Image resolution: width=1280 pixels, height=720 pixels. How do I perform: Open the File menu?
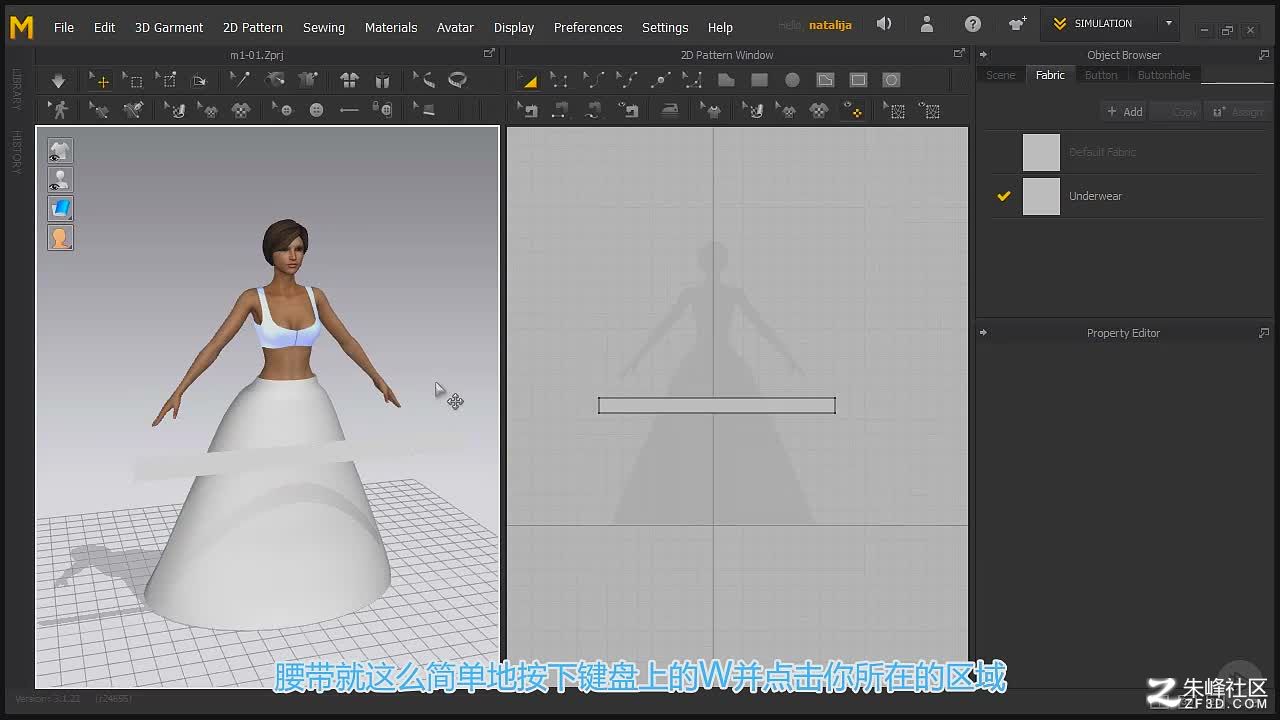tap(64, 27)
